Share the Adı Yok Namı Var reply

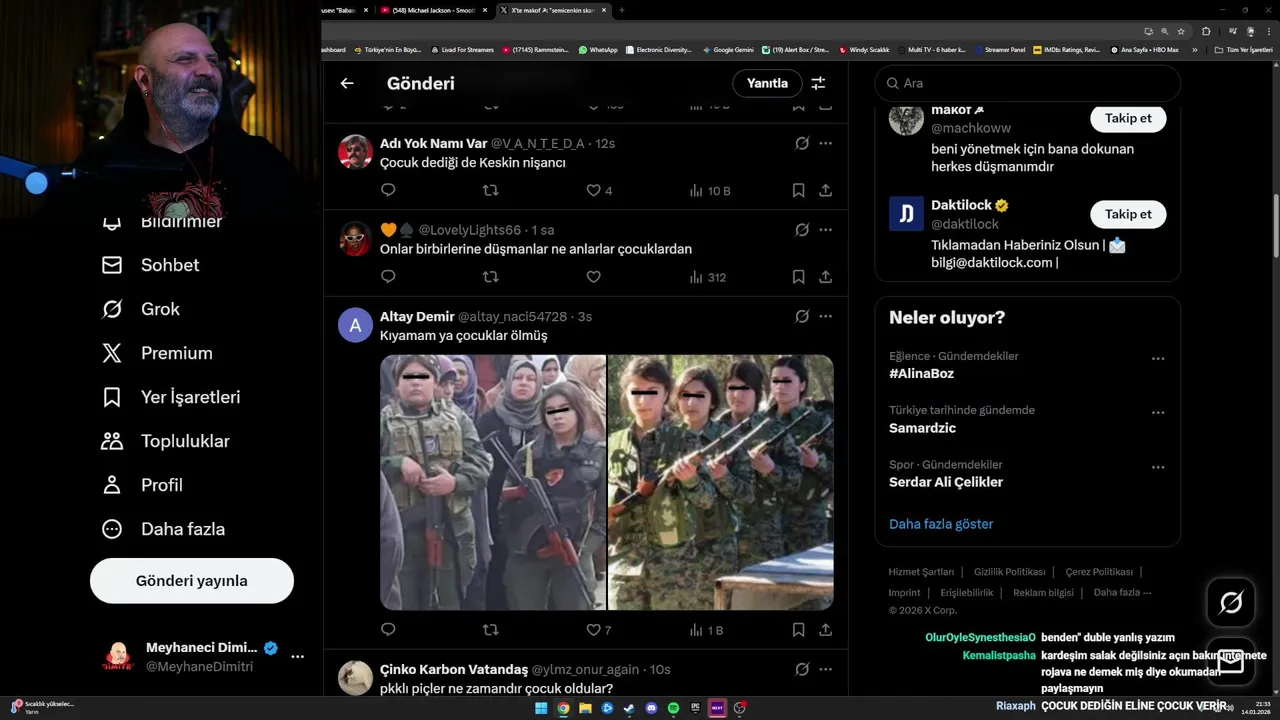[x=826, y=190]
